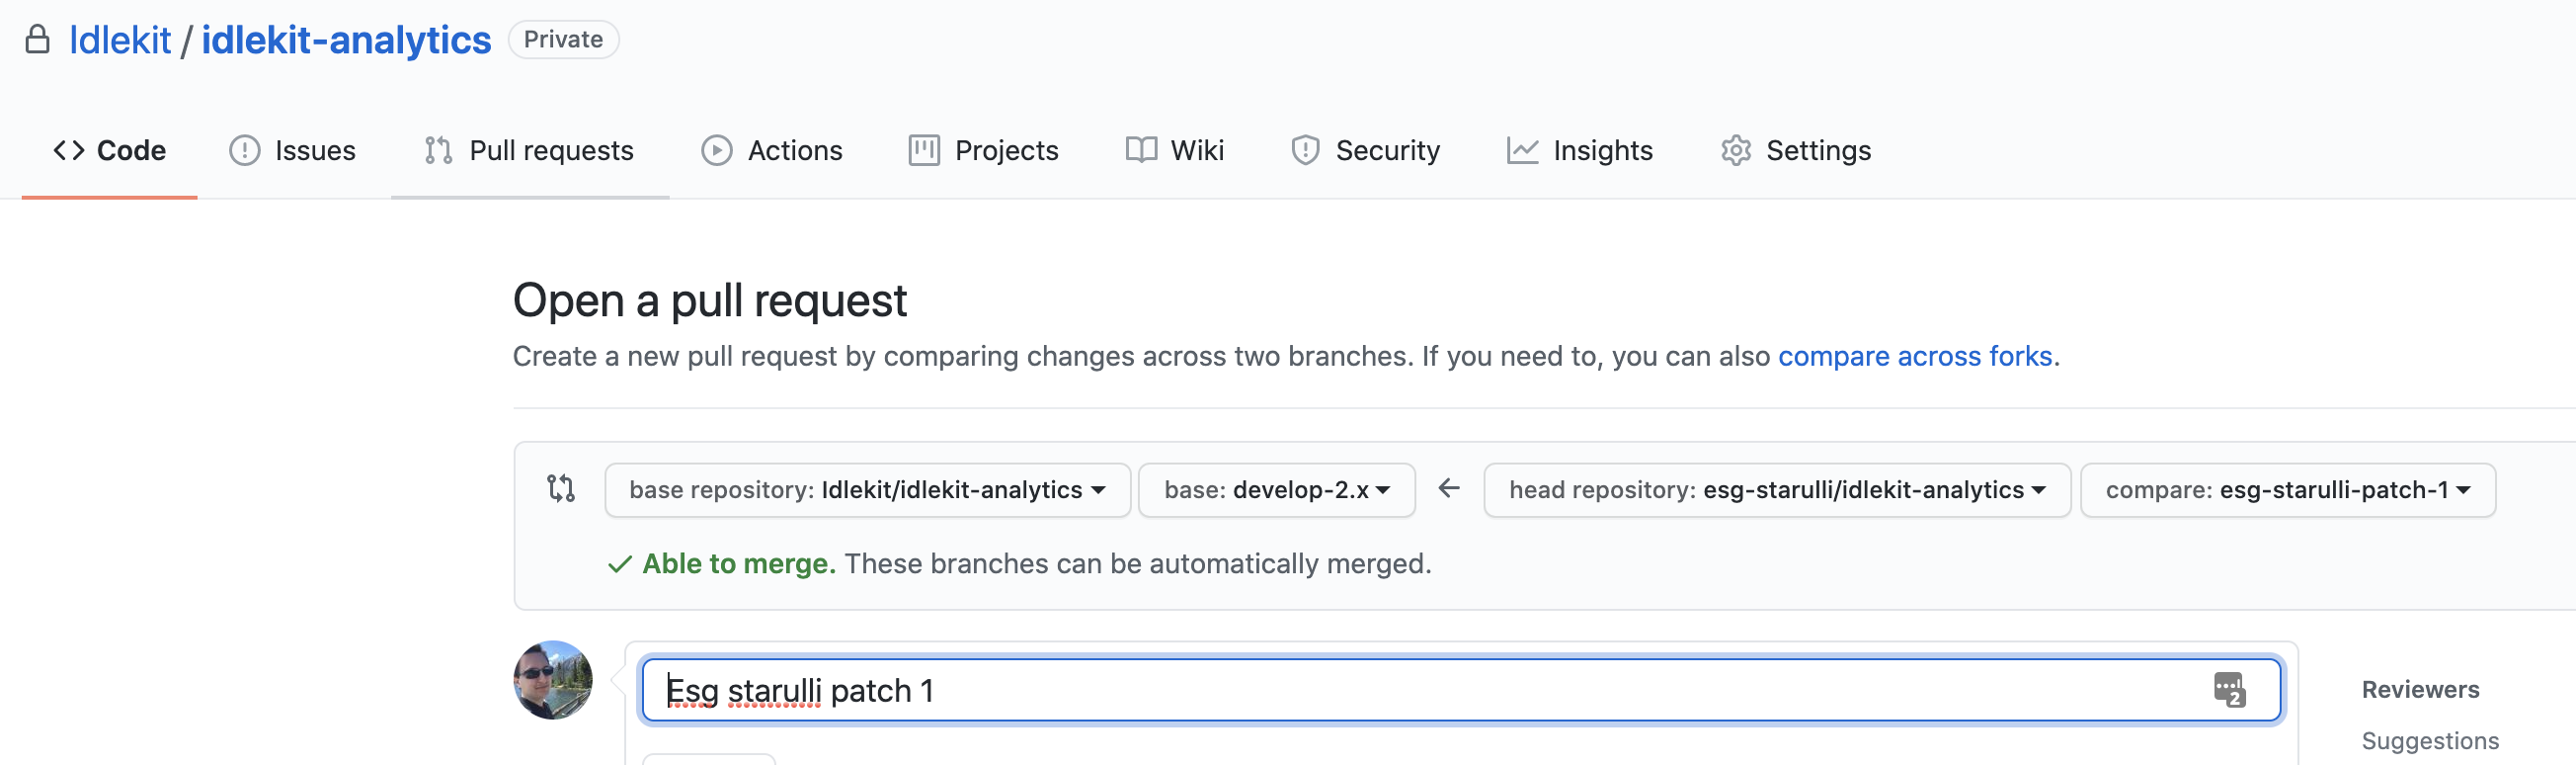The height and width of the screenshot is (765, 2576).
Task: Click the private repository lock icon
Action: (37, 40)
